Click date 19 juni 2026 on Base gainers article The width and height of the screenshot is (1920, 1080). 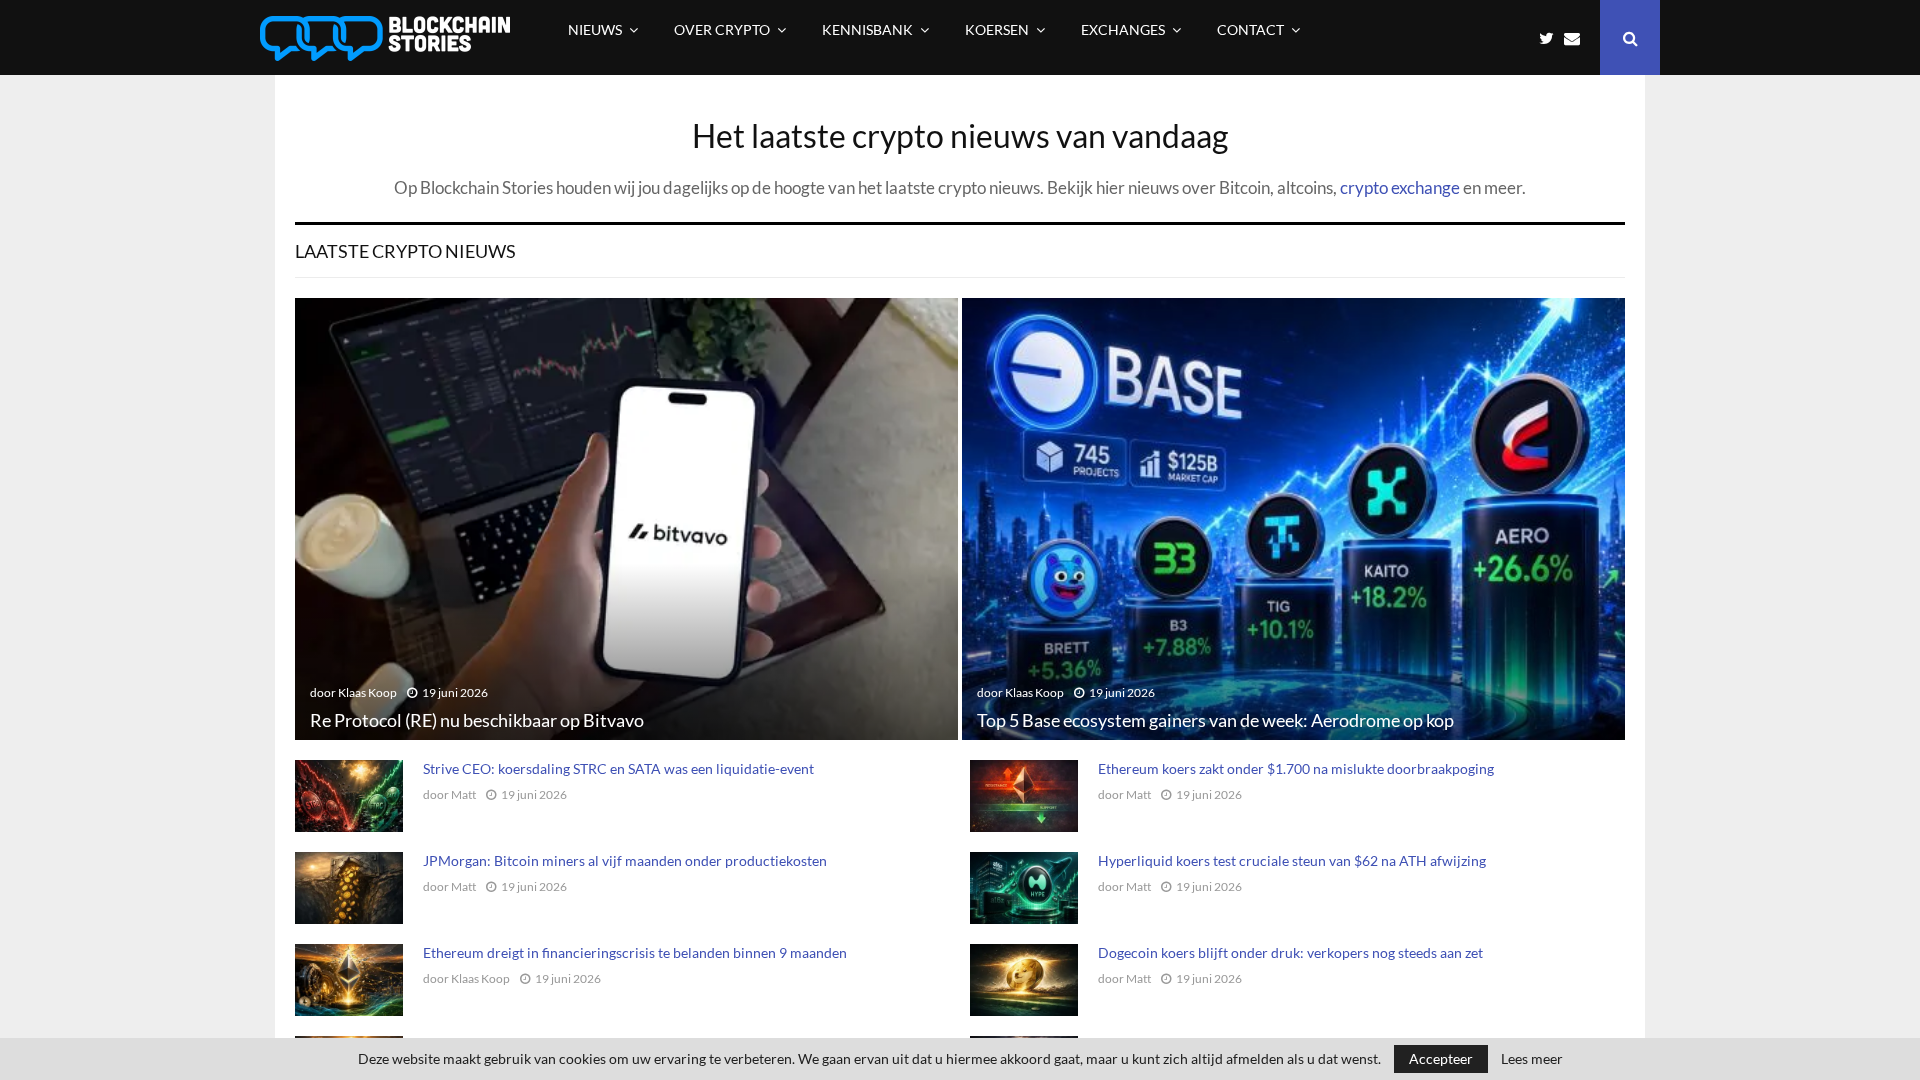point(1122,693)
